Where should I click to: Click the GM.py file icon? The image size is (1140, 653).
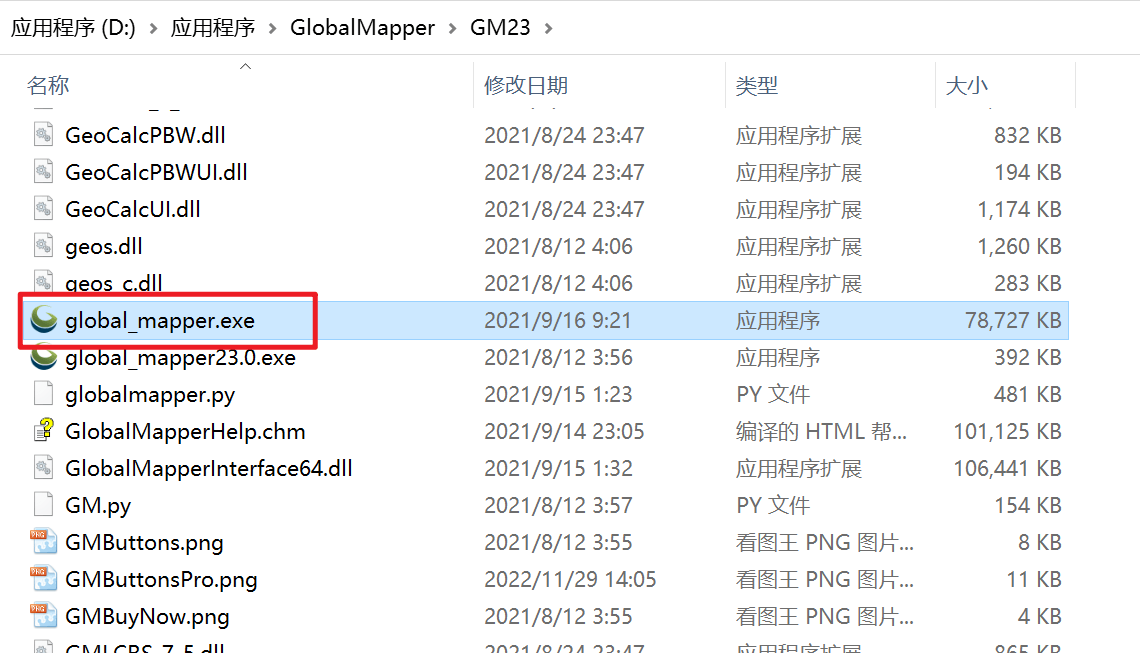tap(44, 505)
